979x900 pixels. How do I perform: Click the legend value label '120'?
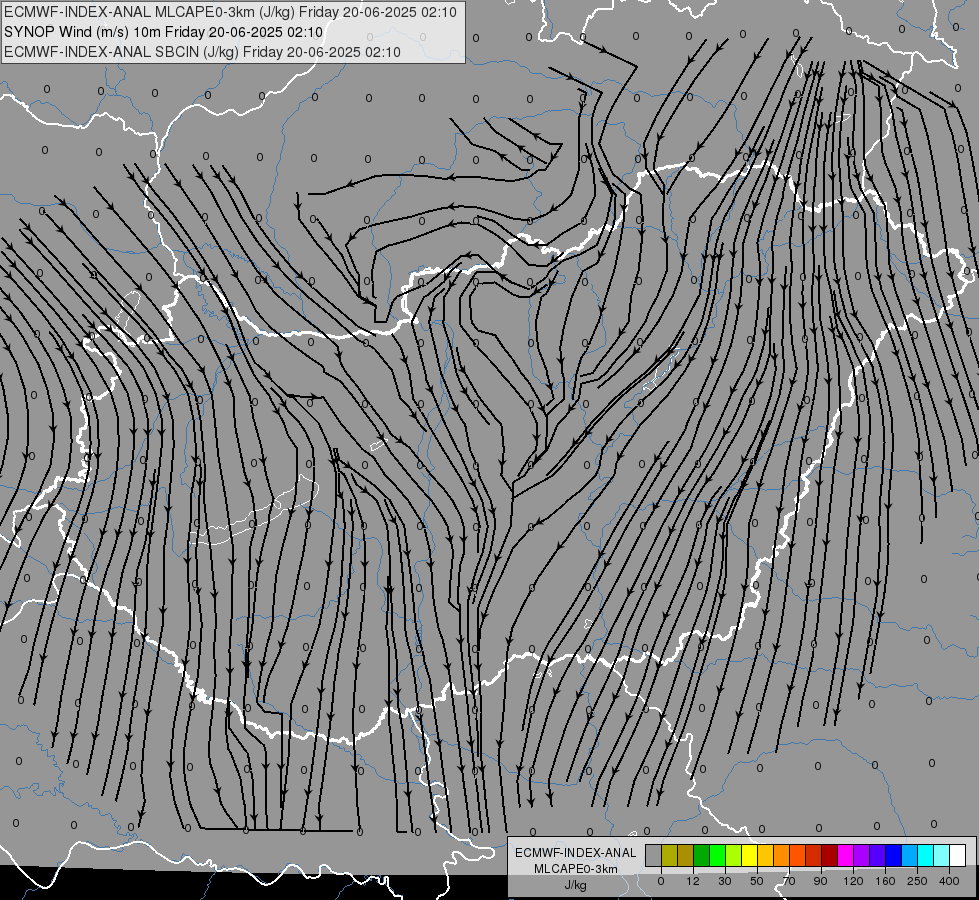(853, 881)
